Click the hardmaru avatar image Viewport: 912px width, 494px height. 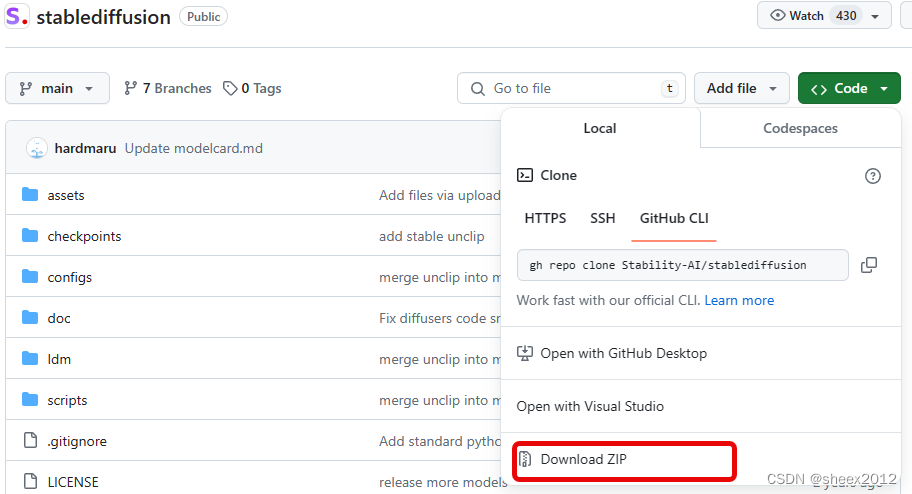pyautogui.click(x=37, y=148)
